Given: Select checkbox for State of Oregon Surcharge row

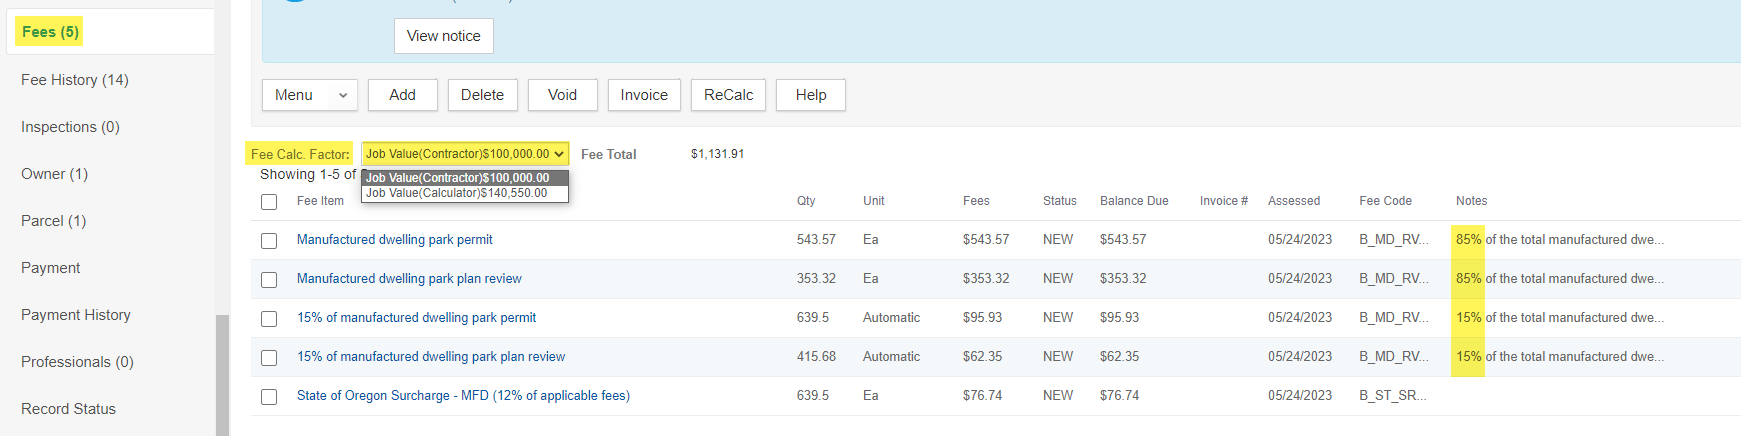Looking at the screenshot, I should pos(269,397).
